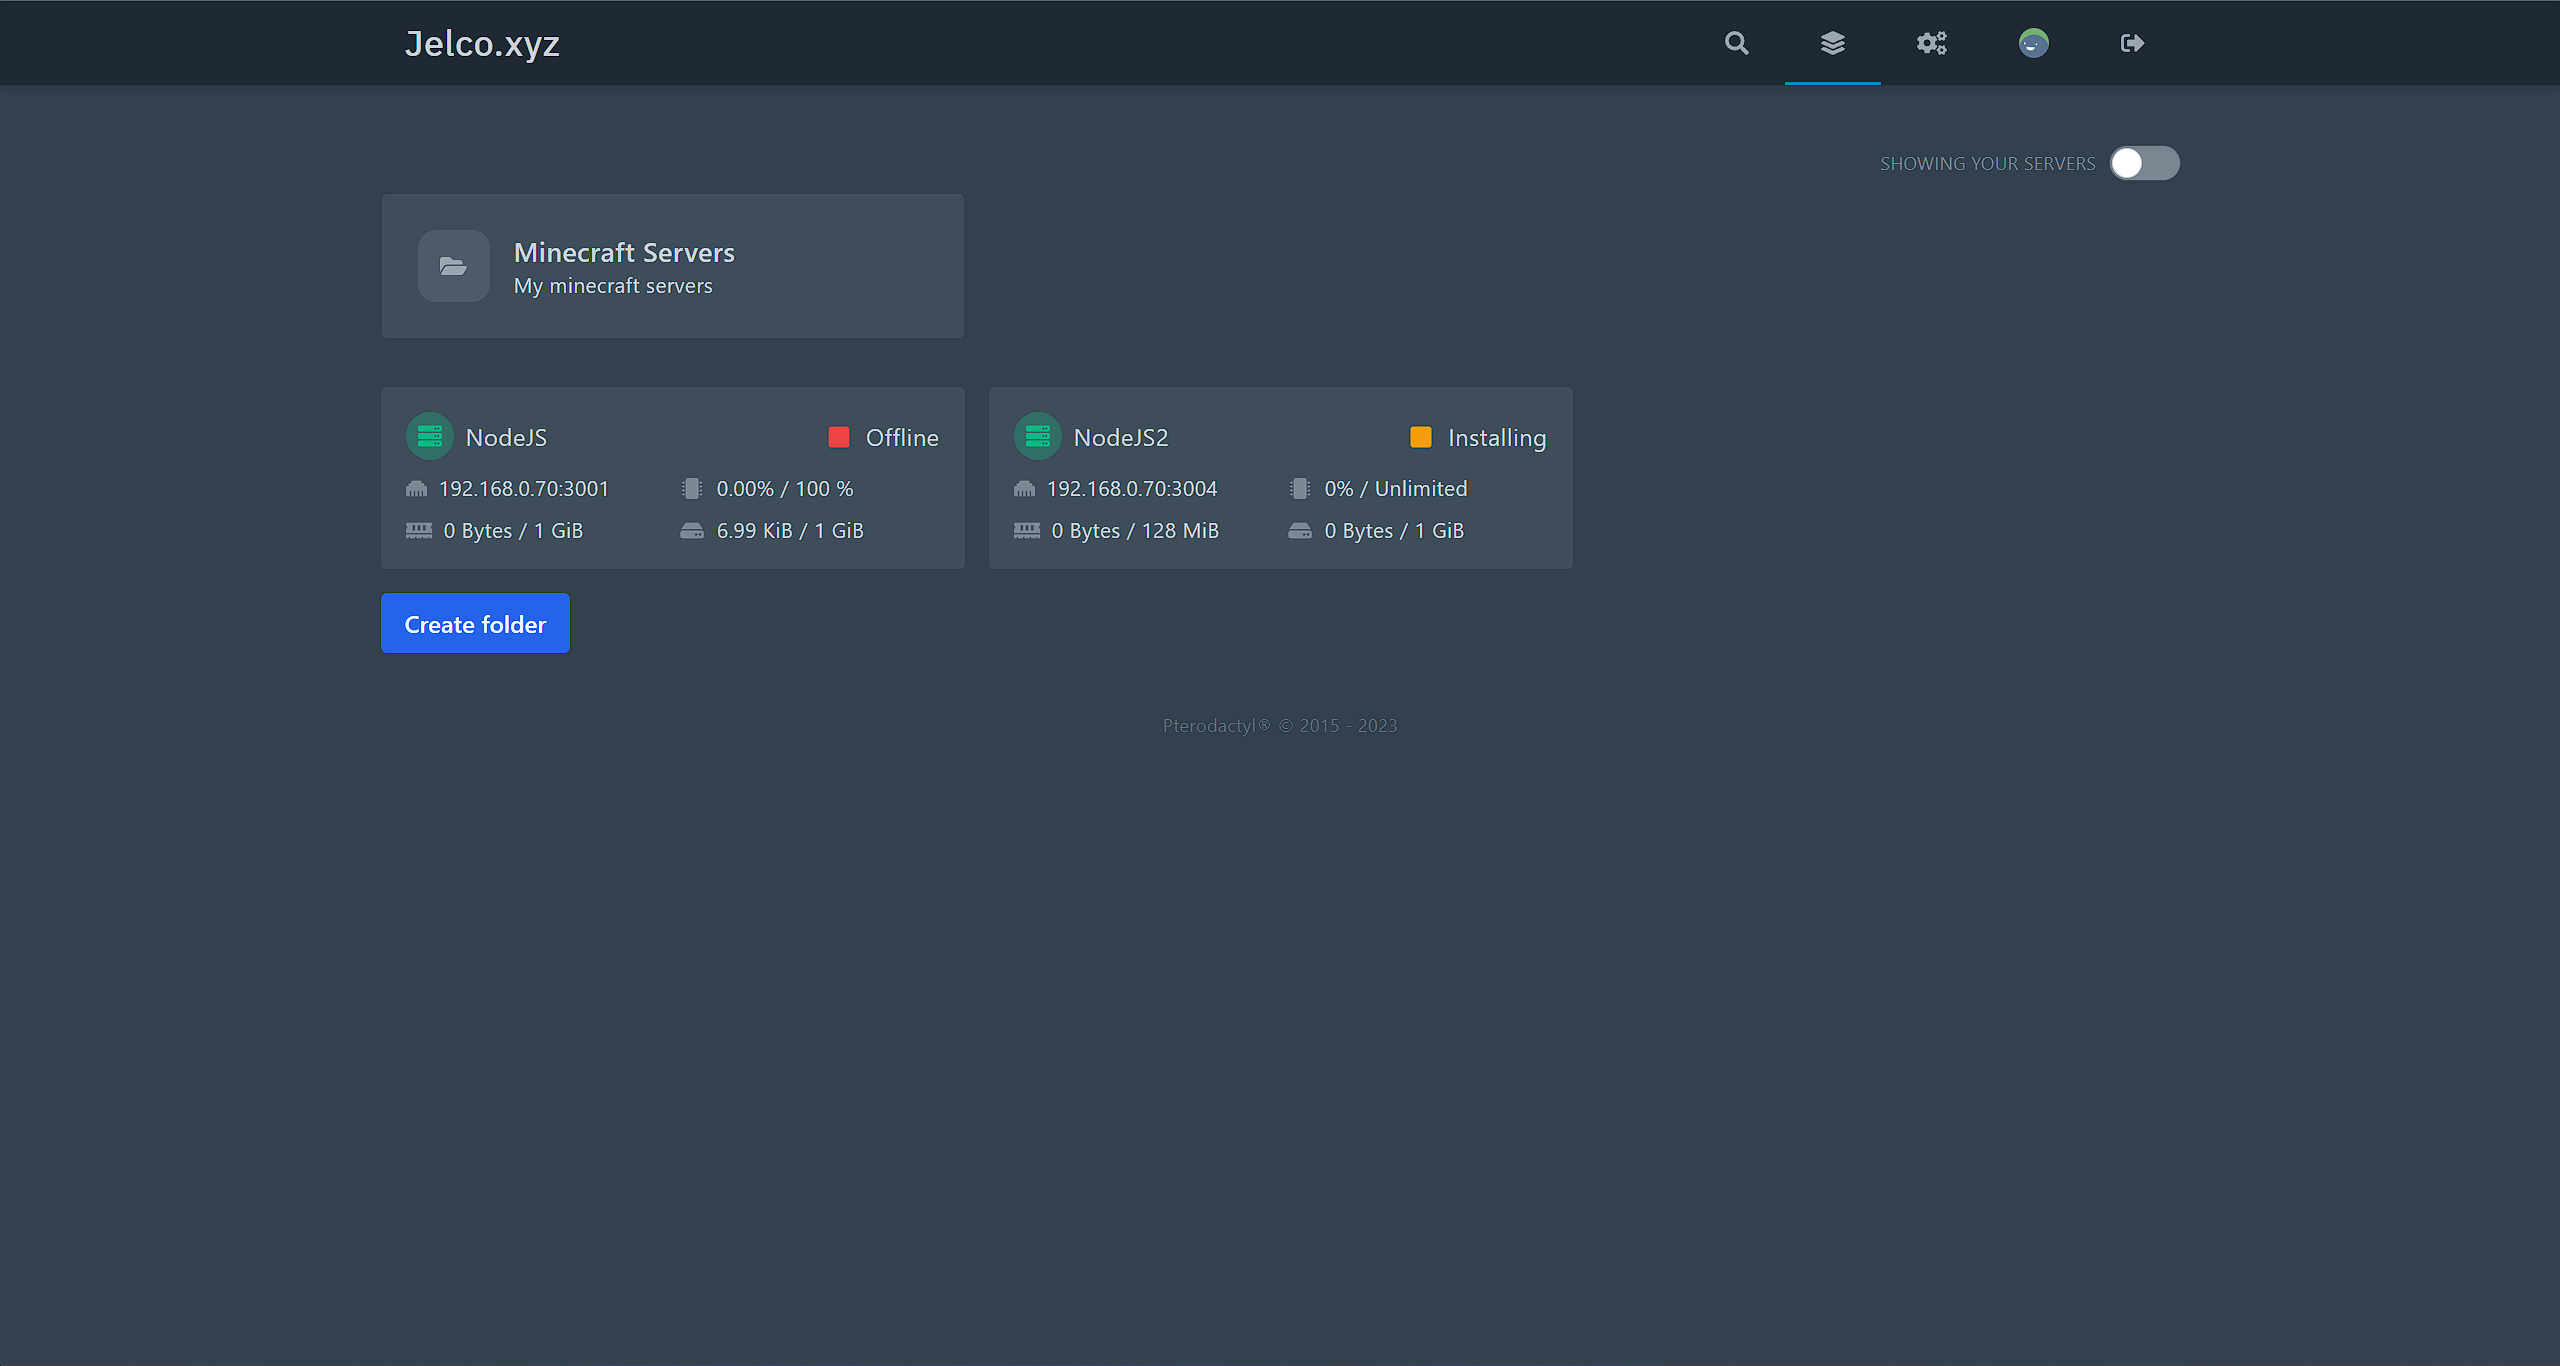Screen dimensions: 2560x1366
Task: Click the NodeJS2 server icon
Action: click(1038, 437)
